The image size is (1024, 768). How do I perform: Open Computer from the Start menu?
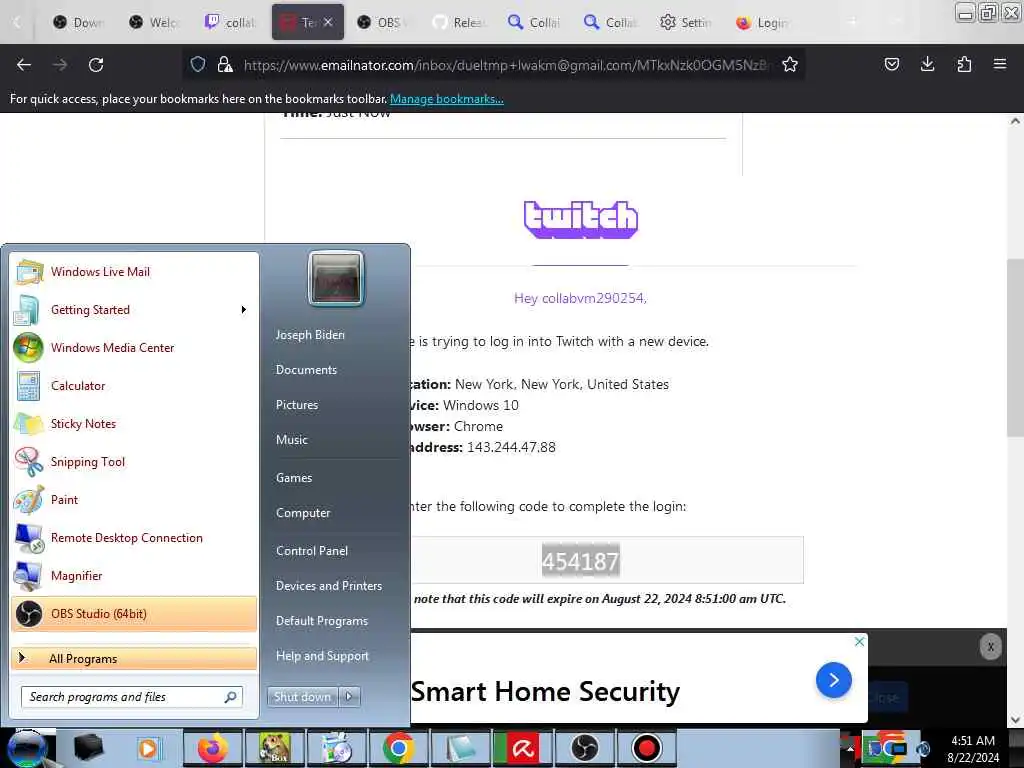303,513
